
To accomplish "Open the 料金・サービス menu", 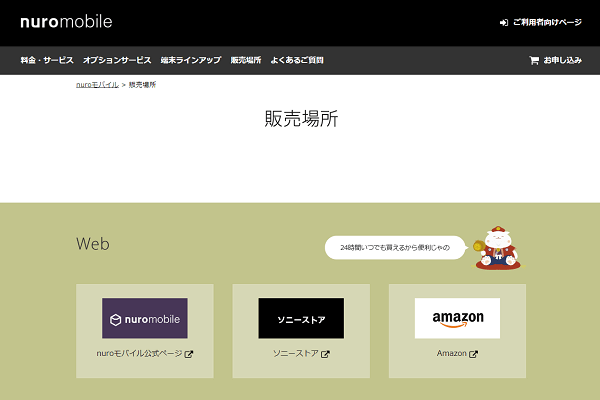I will 47,60.
